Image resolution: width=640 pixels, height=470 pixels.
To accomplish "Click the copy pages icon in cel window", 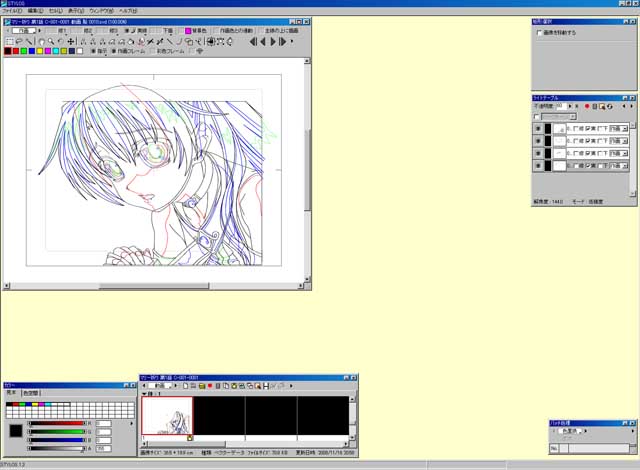I will coord(226,386).
